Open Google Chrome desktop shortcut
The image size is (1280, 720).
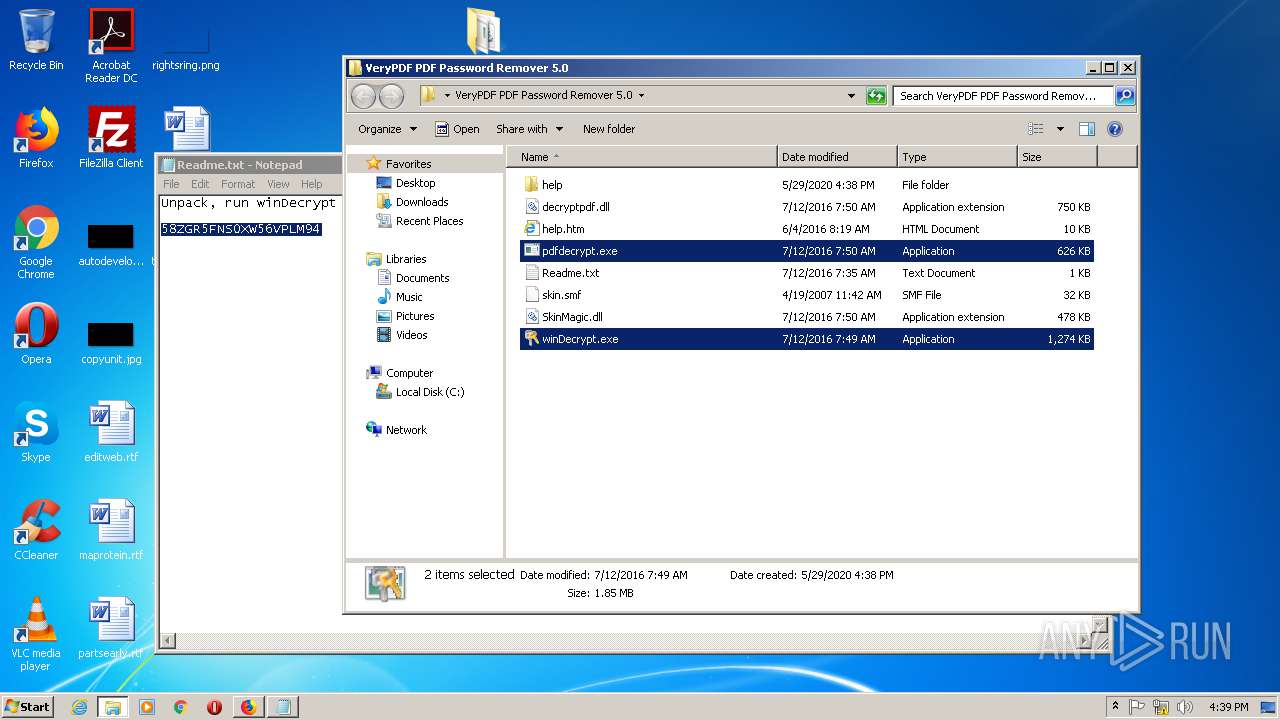(x=36, y=242)
